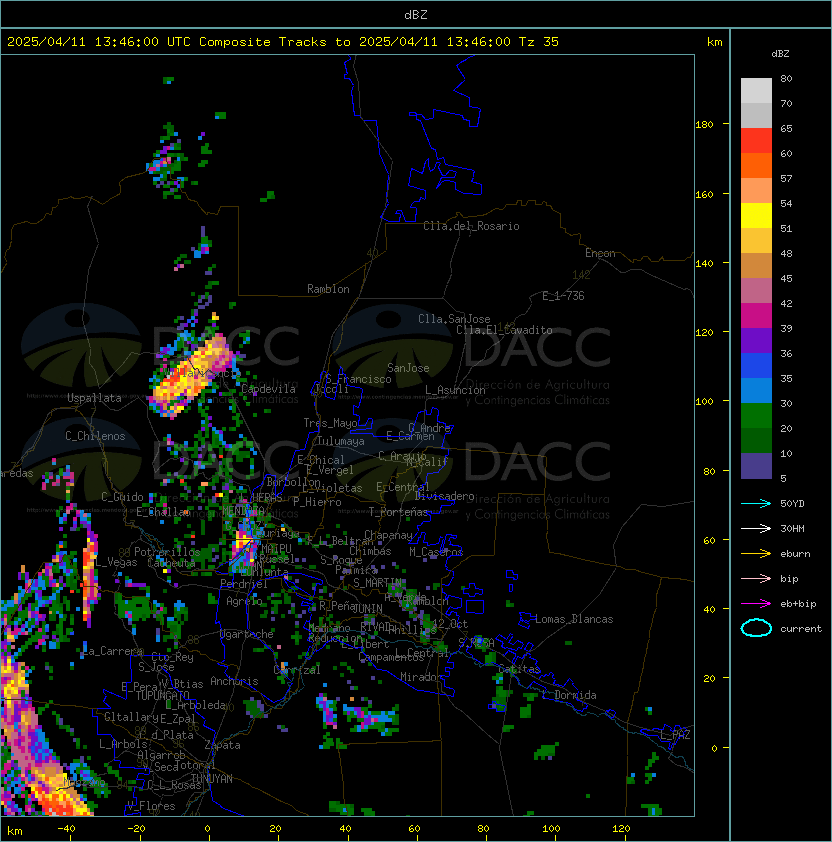Click the 'Lomas_Blancas' map label
832x842 pixels.
click(x=574, y=619)
